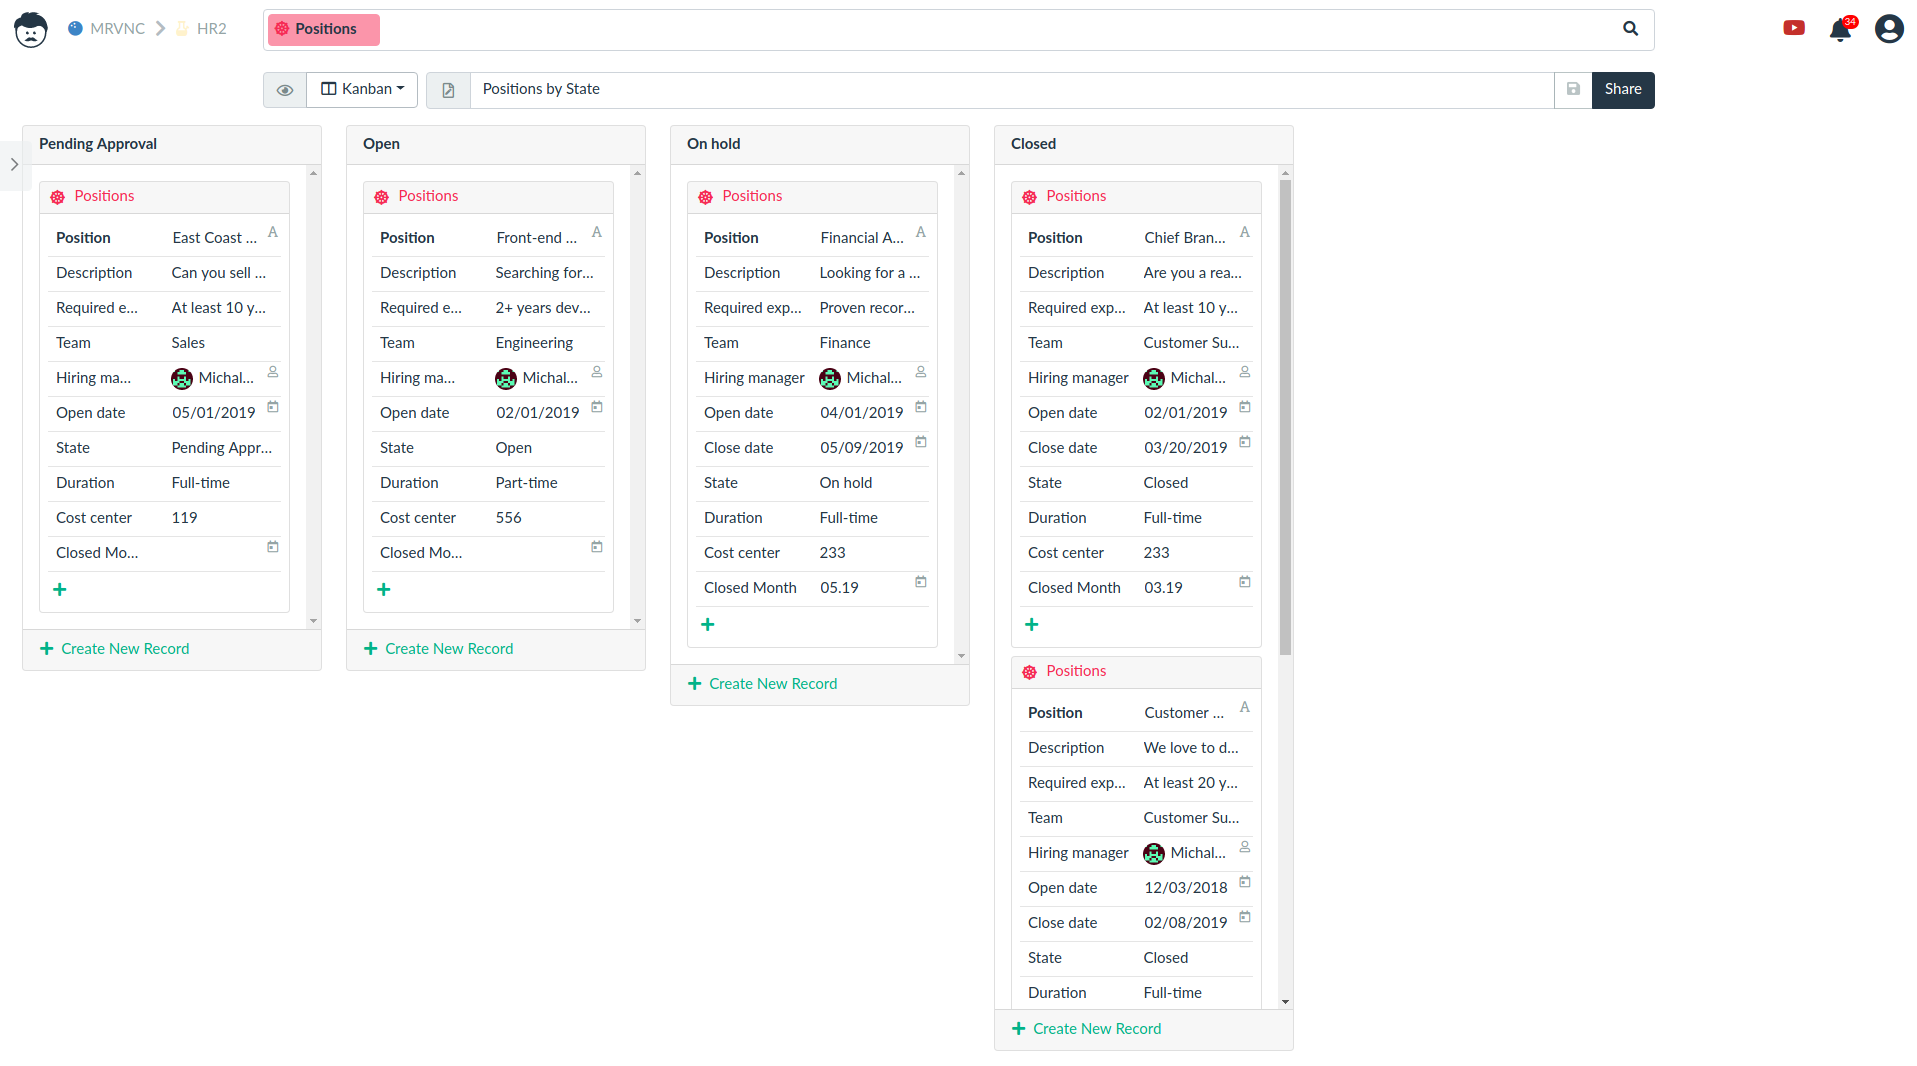Click the search magnifier icon
The height and width of the screenshot is (1066, 1917).
click(1630, 29)
